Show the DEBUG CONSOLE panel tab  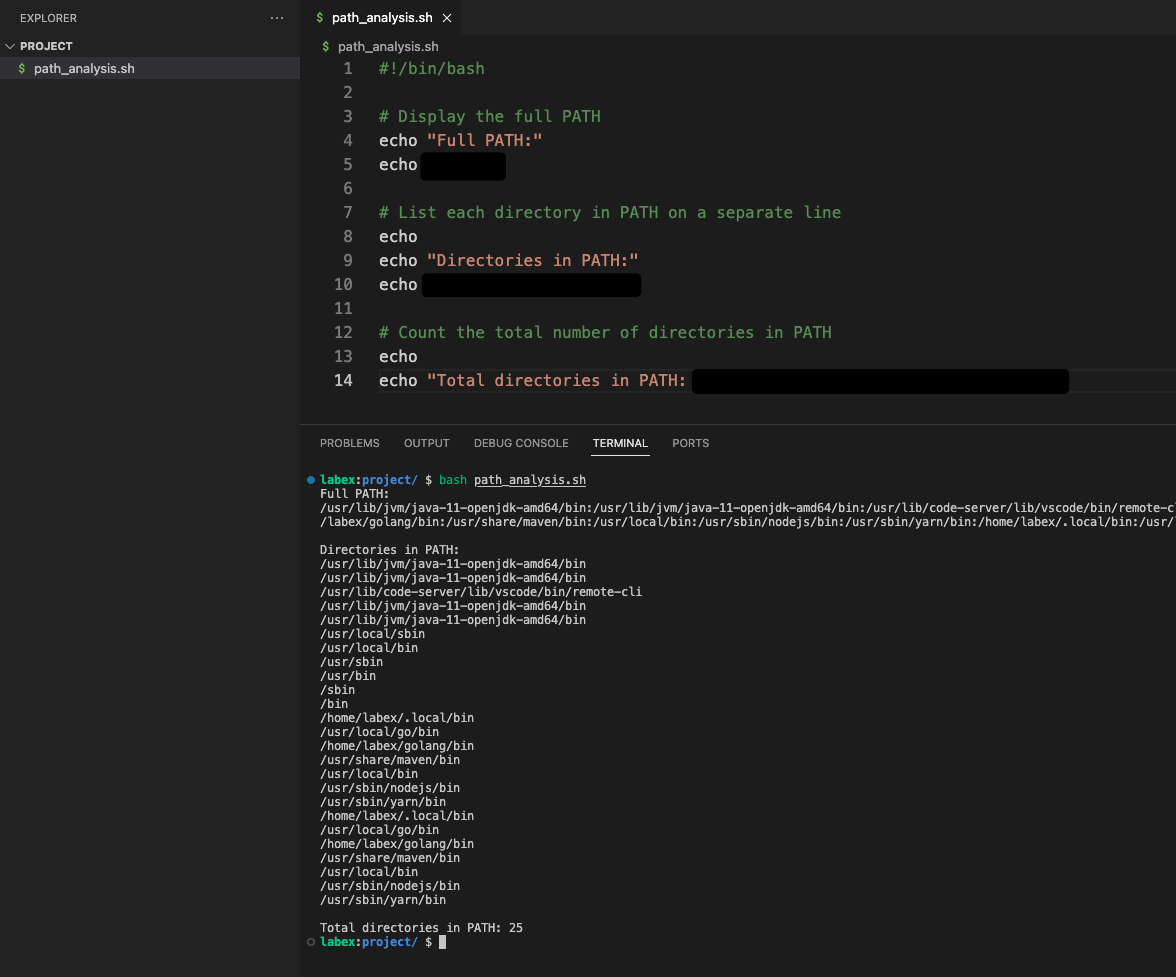(x=521, y=443)
